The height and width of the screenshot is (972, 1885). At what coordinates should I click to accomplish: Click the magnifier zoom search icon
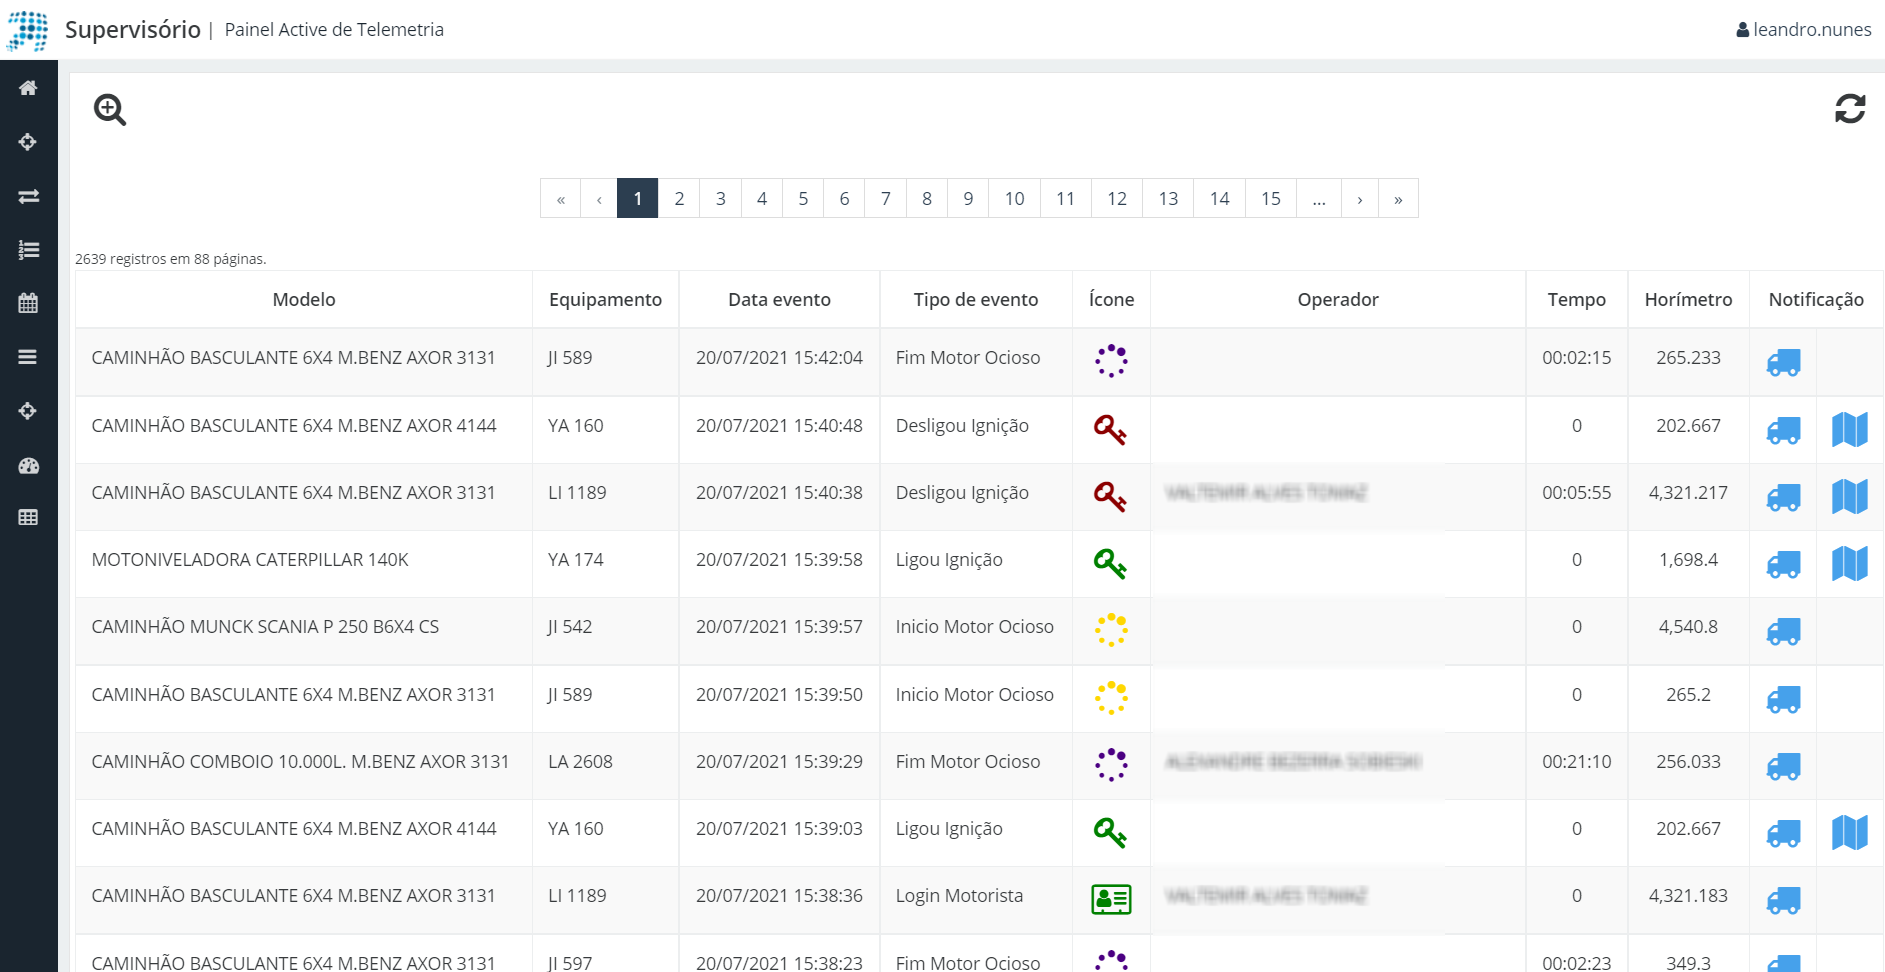[x=110, y=110]
